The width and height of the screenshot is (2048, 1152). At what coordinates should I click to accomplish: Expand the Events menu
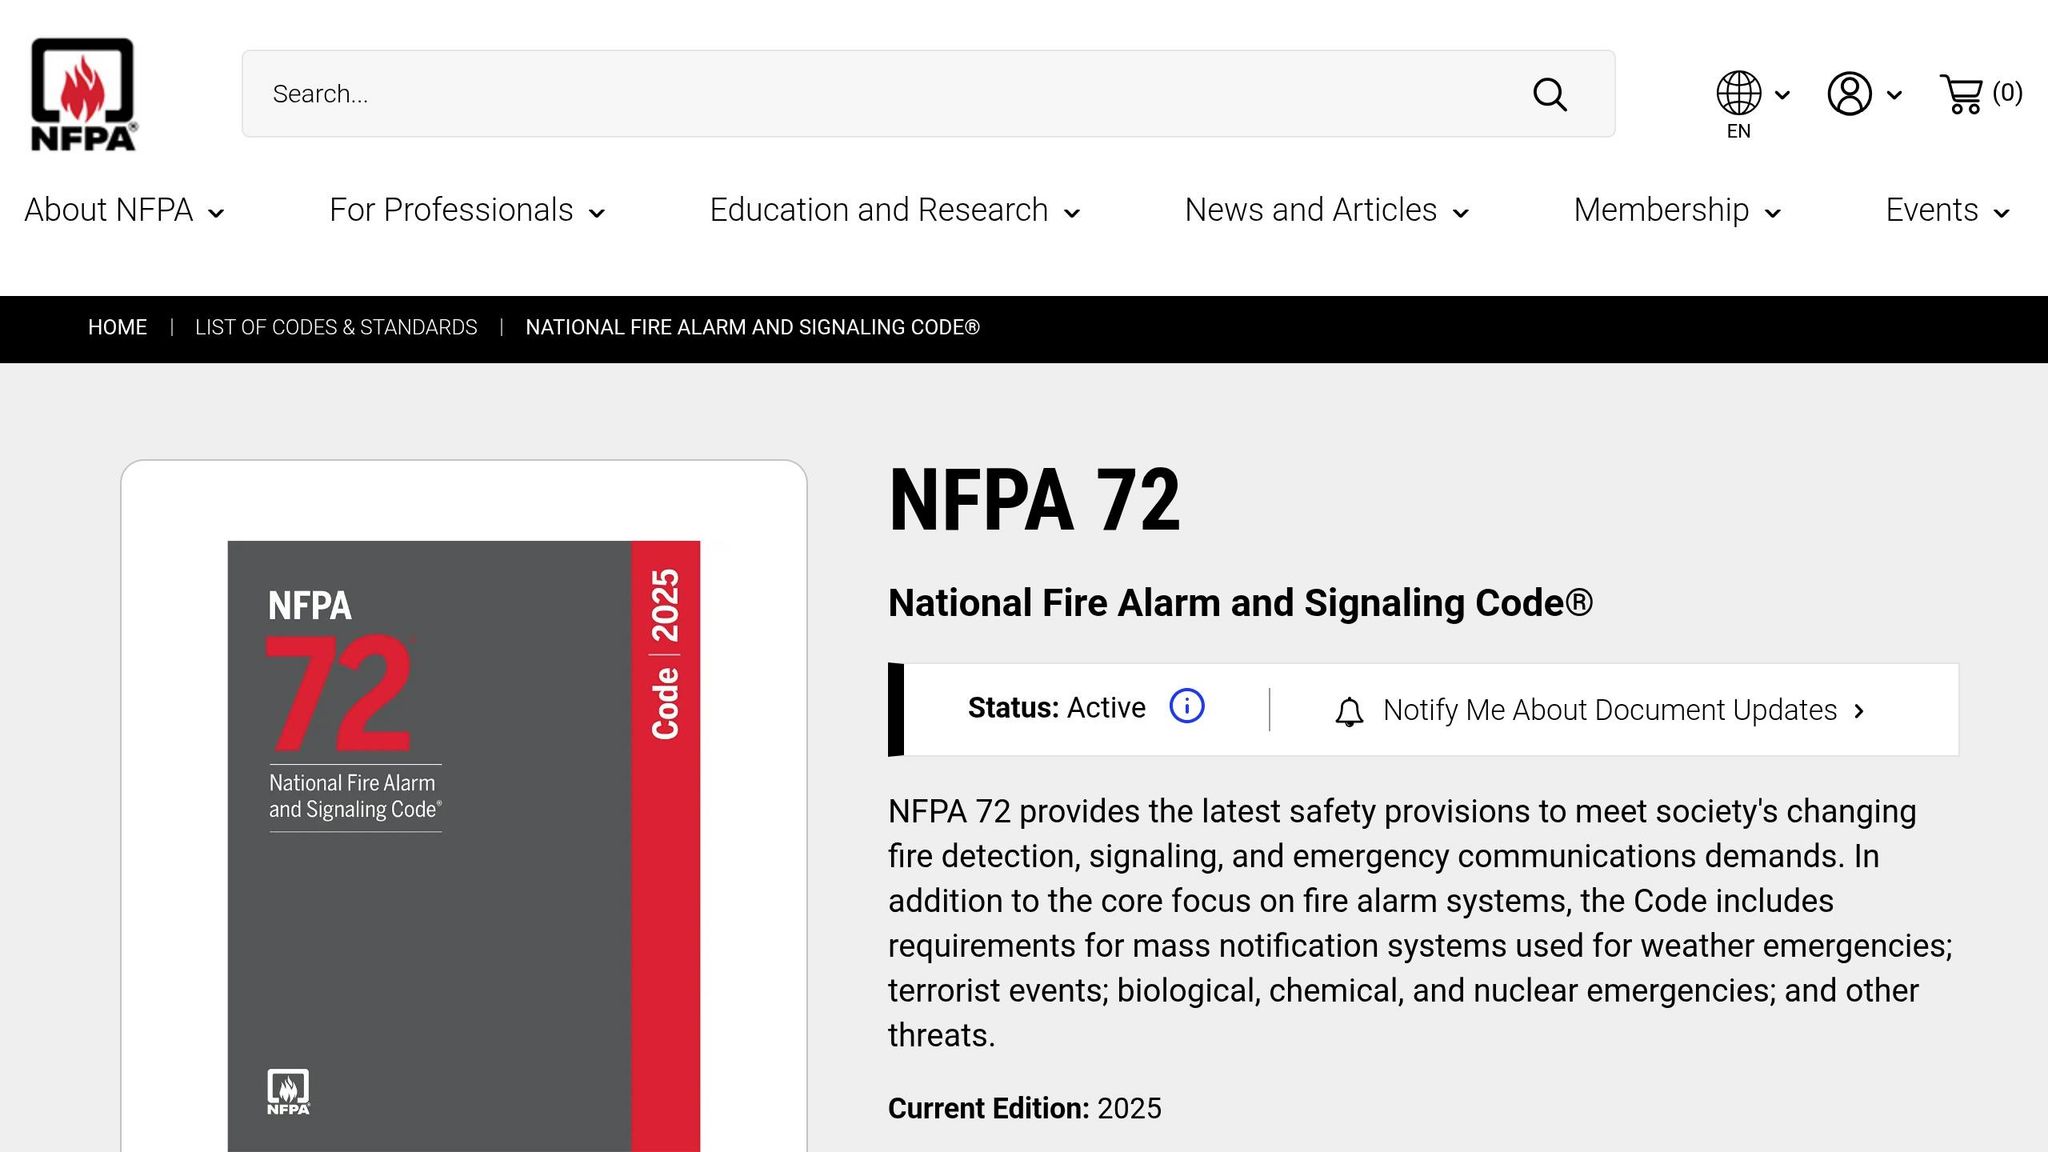(x=1947, y=210)
